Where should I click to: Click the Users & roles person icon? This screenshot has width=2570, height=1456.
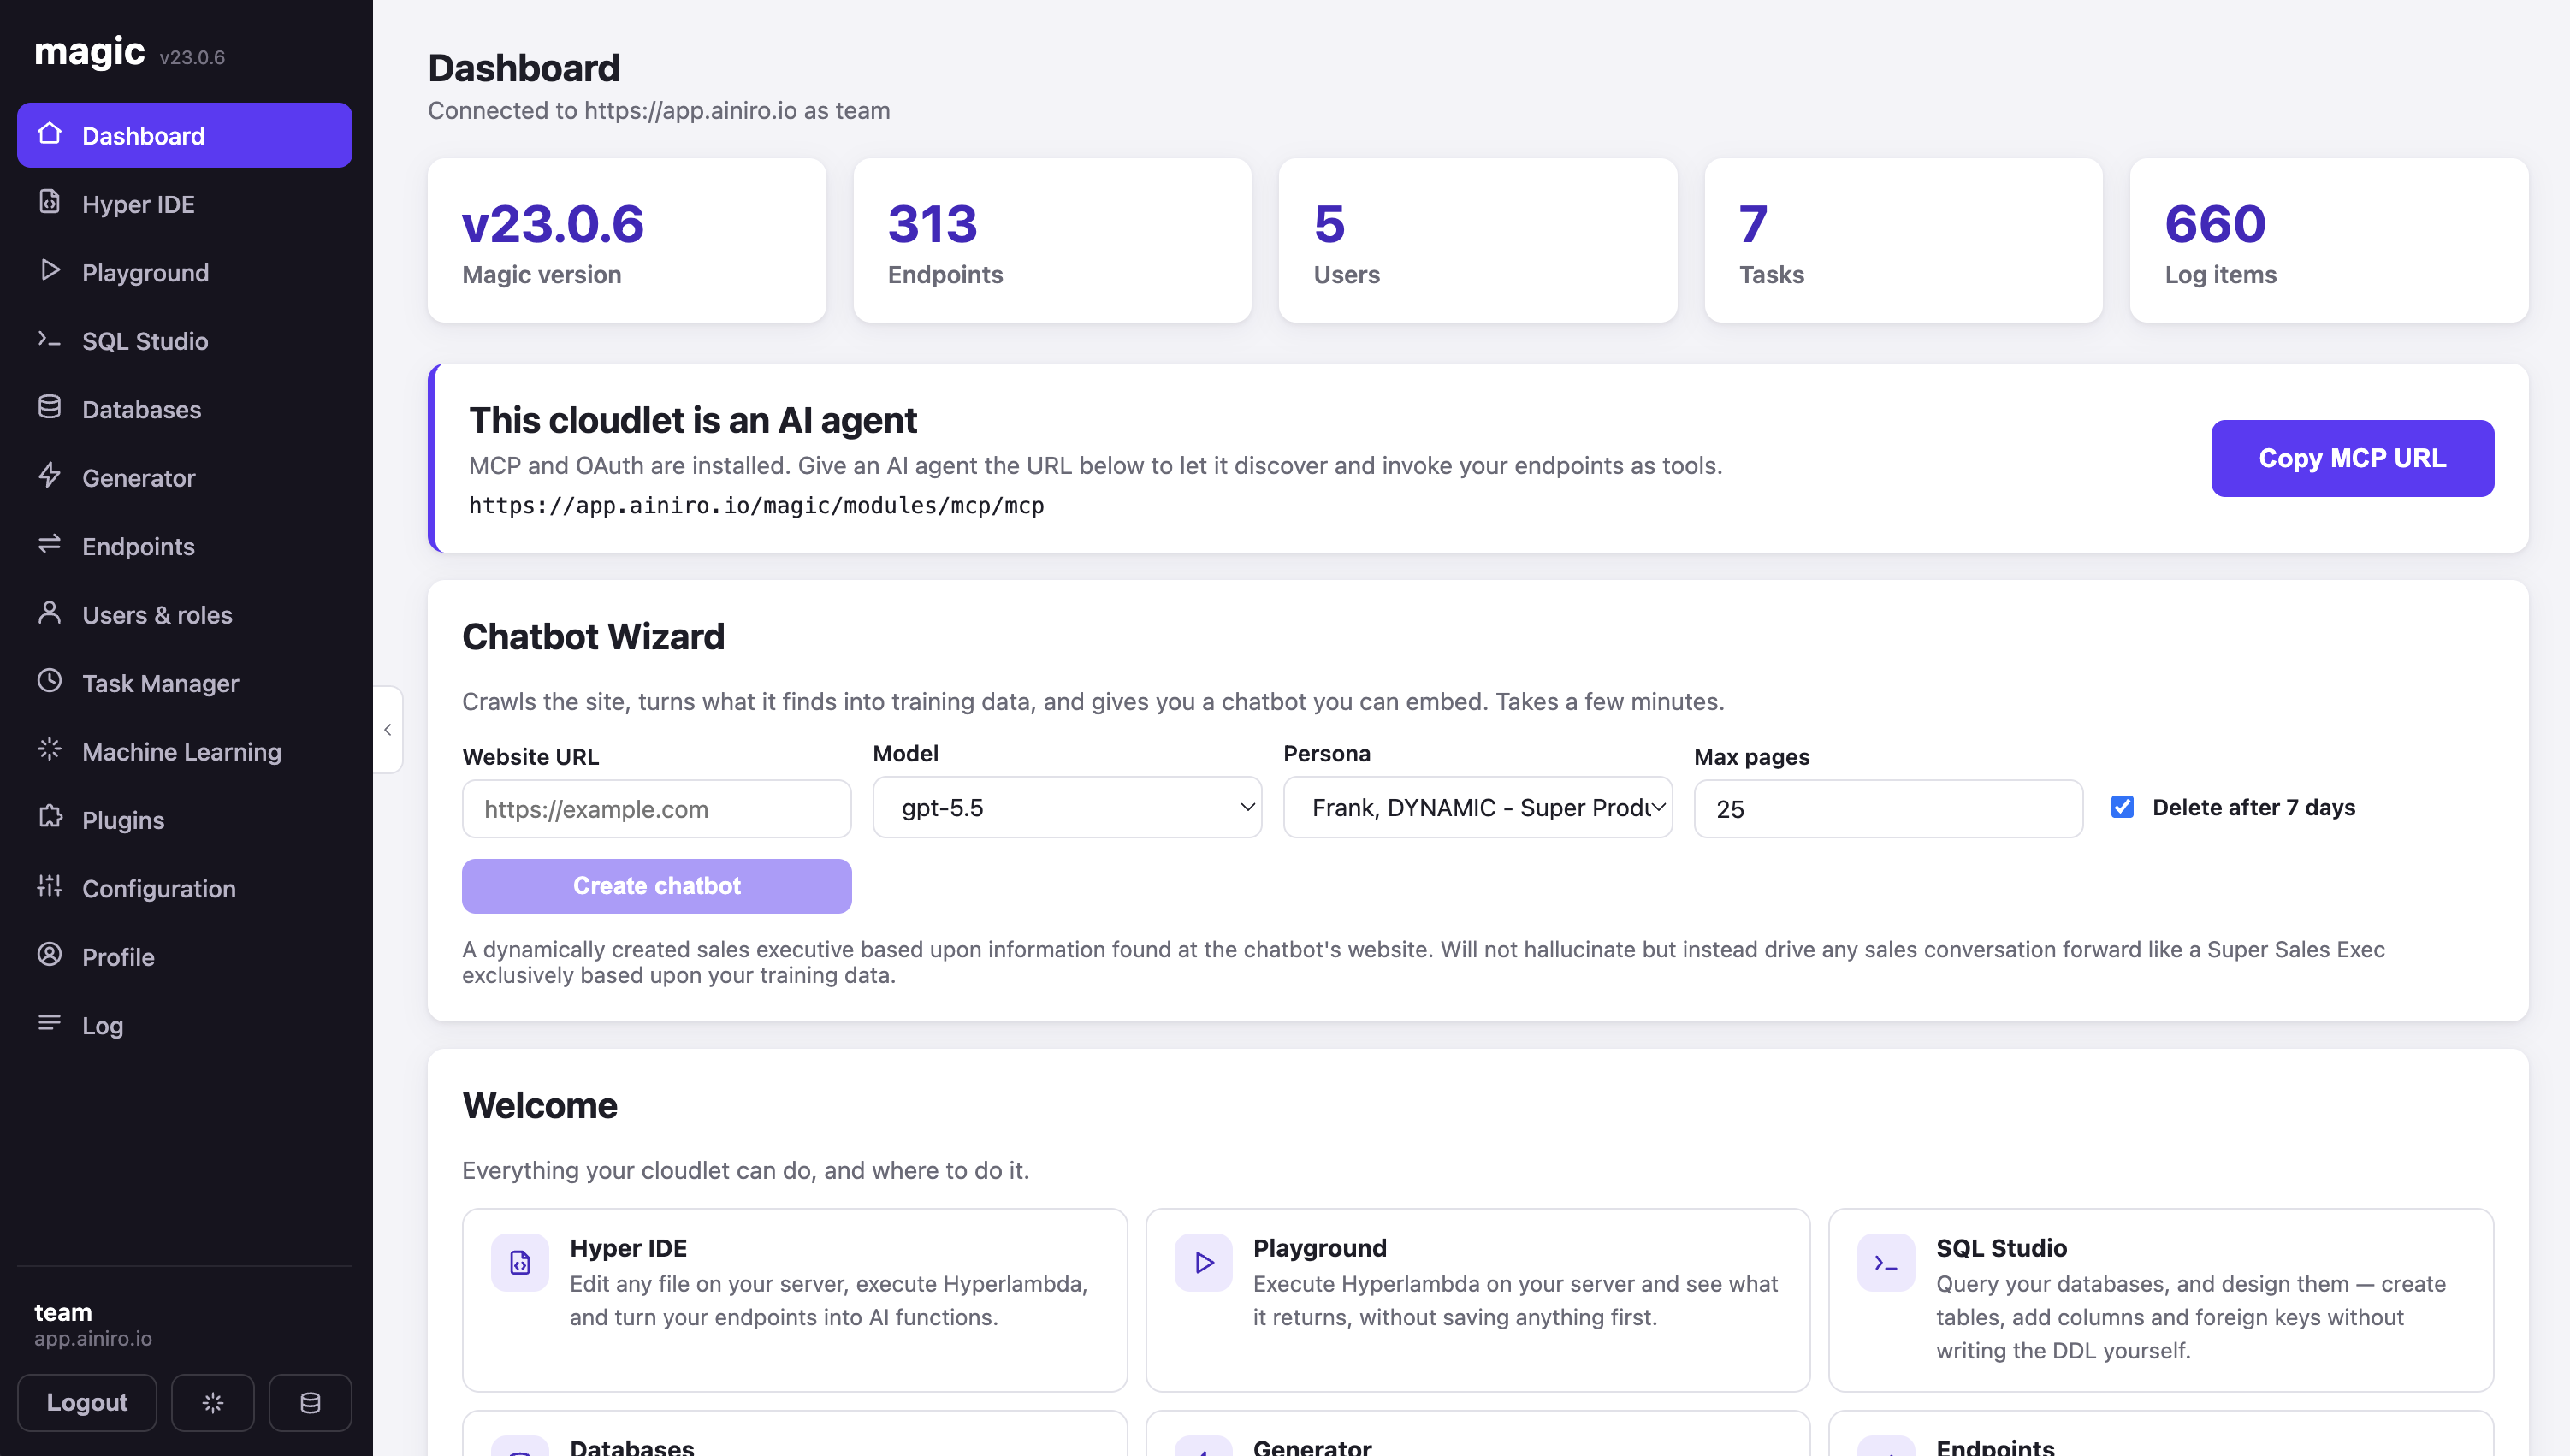(50, 613)
